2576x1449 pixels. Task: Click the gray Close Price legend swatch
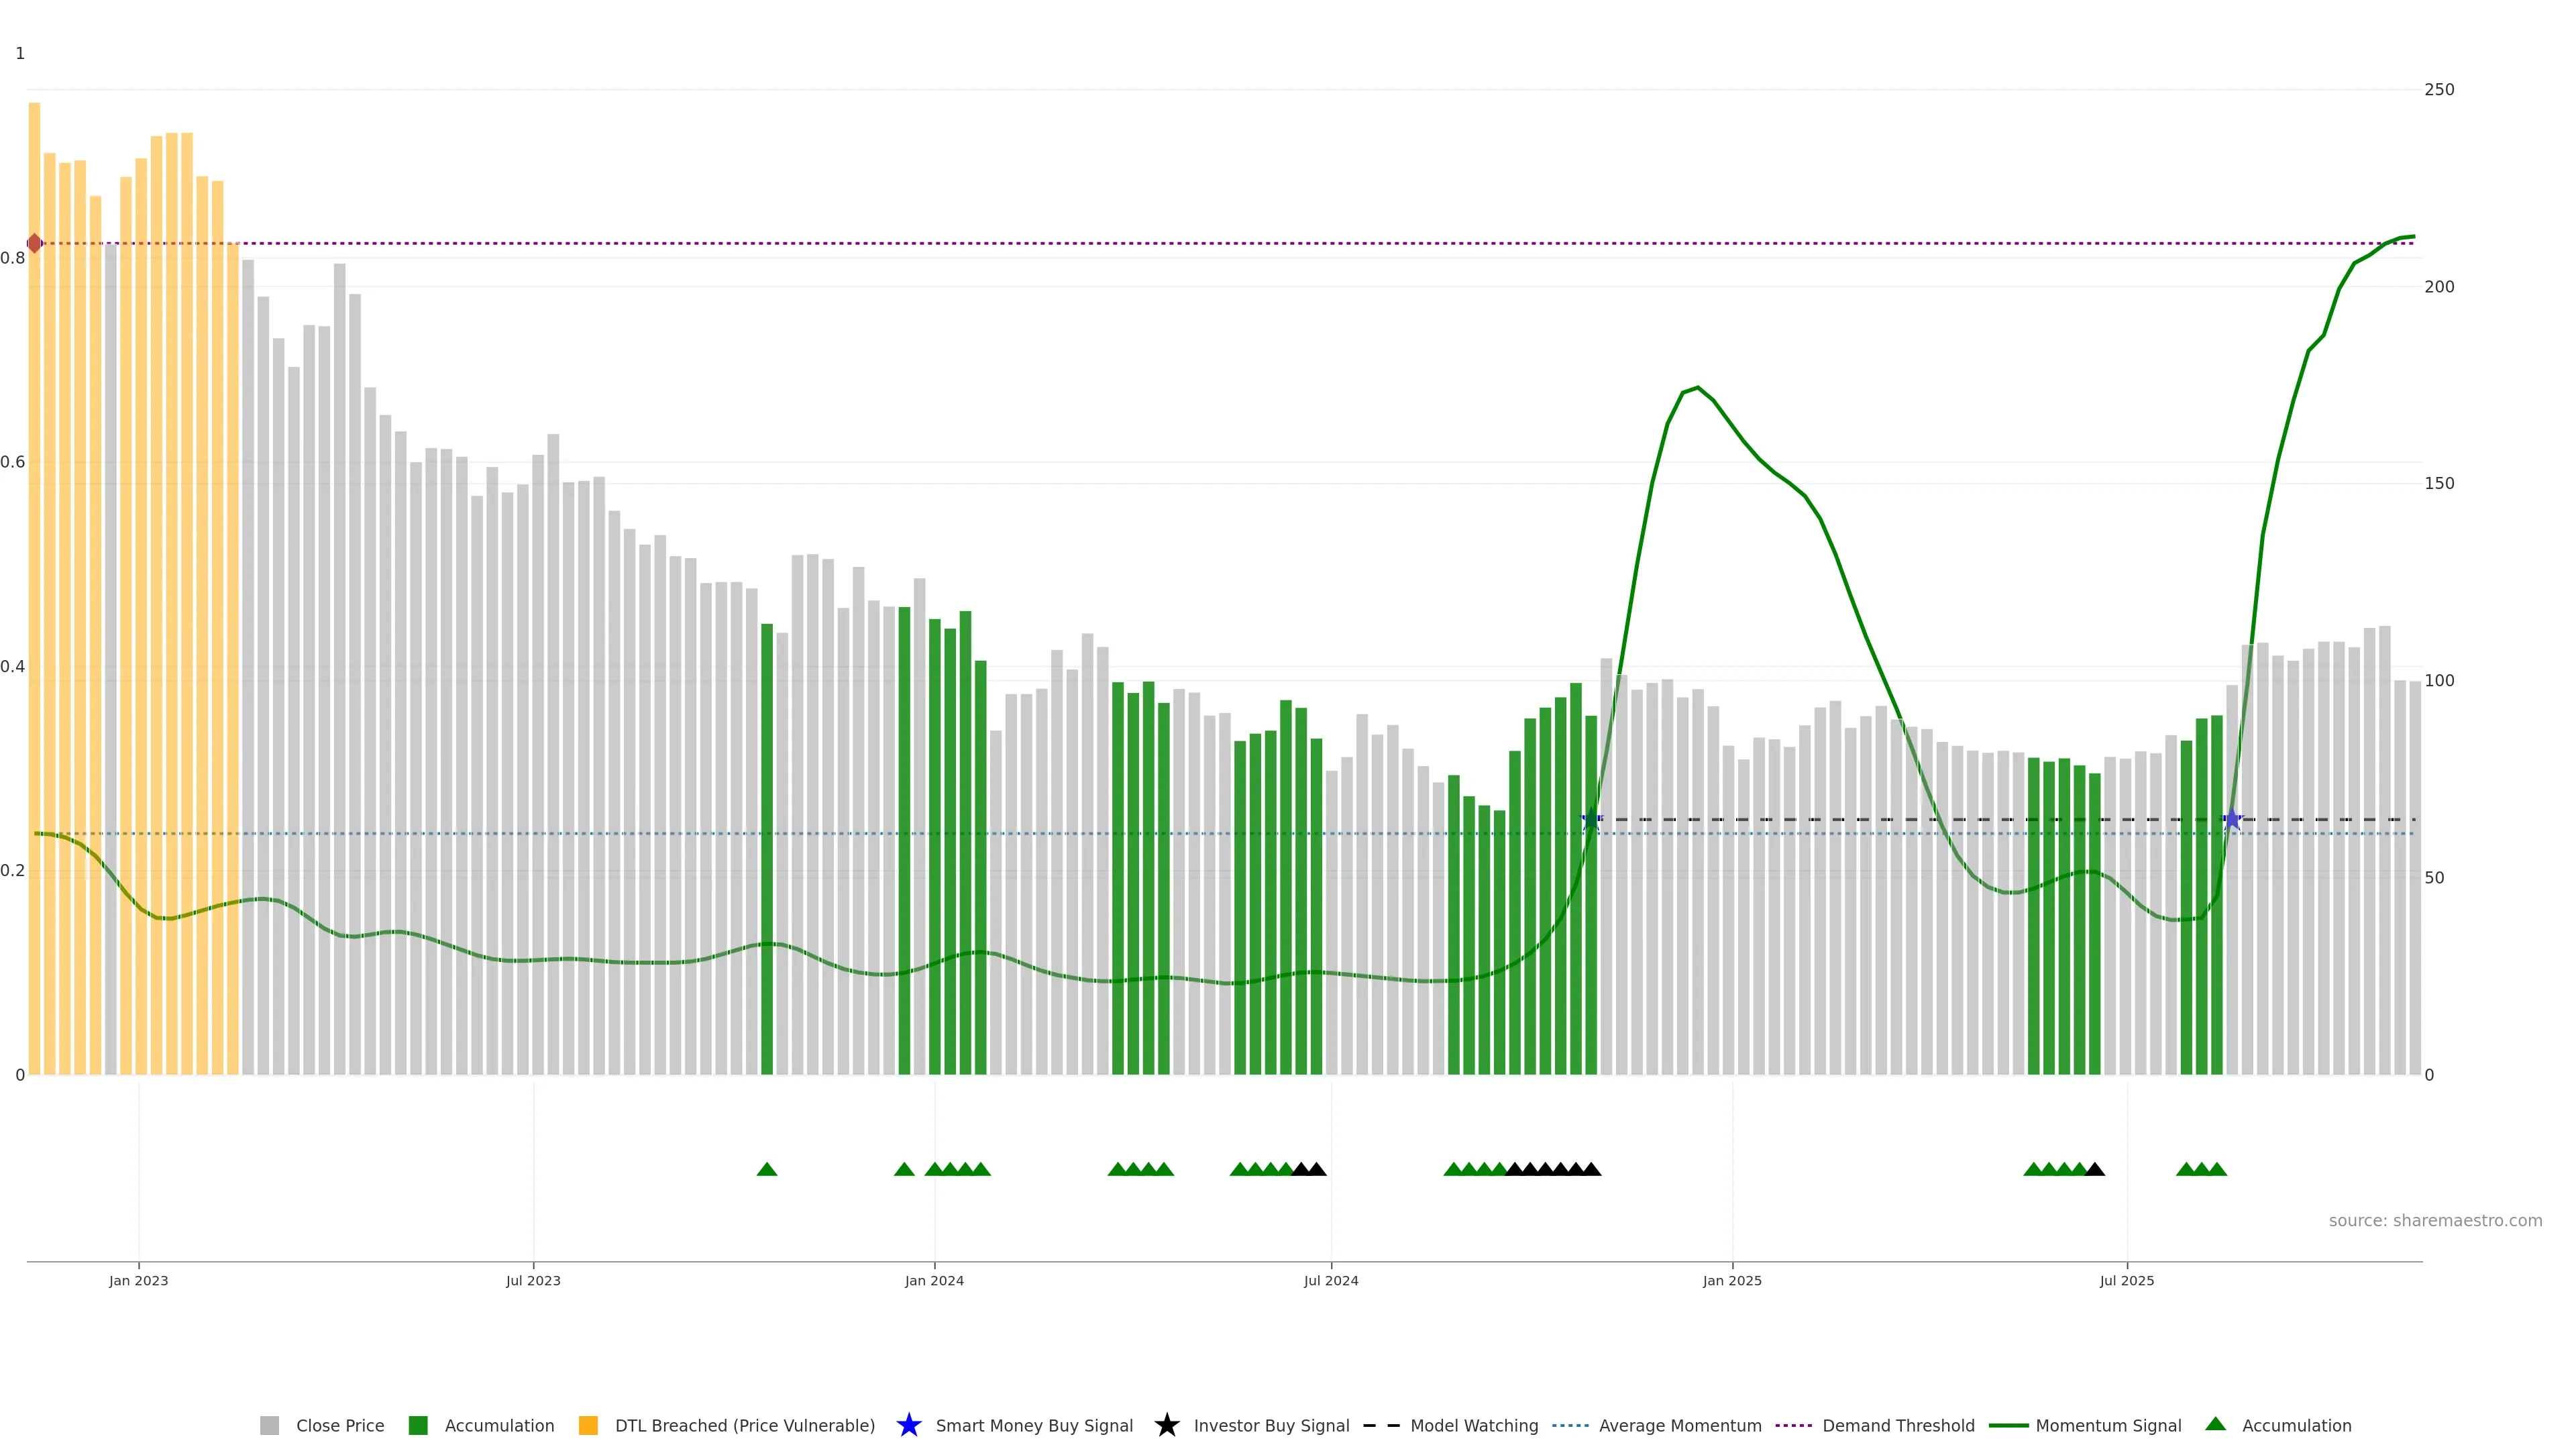click(269, 1426)
